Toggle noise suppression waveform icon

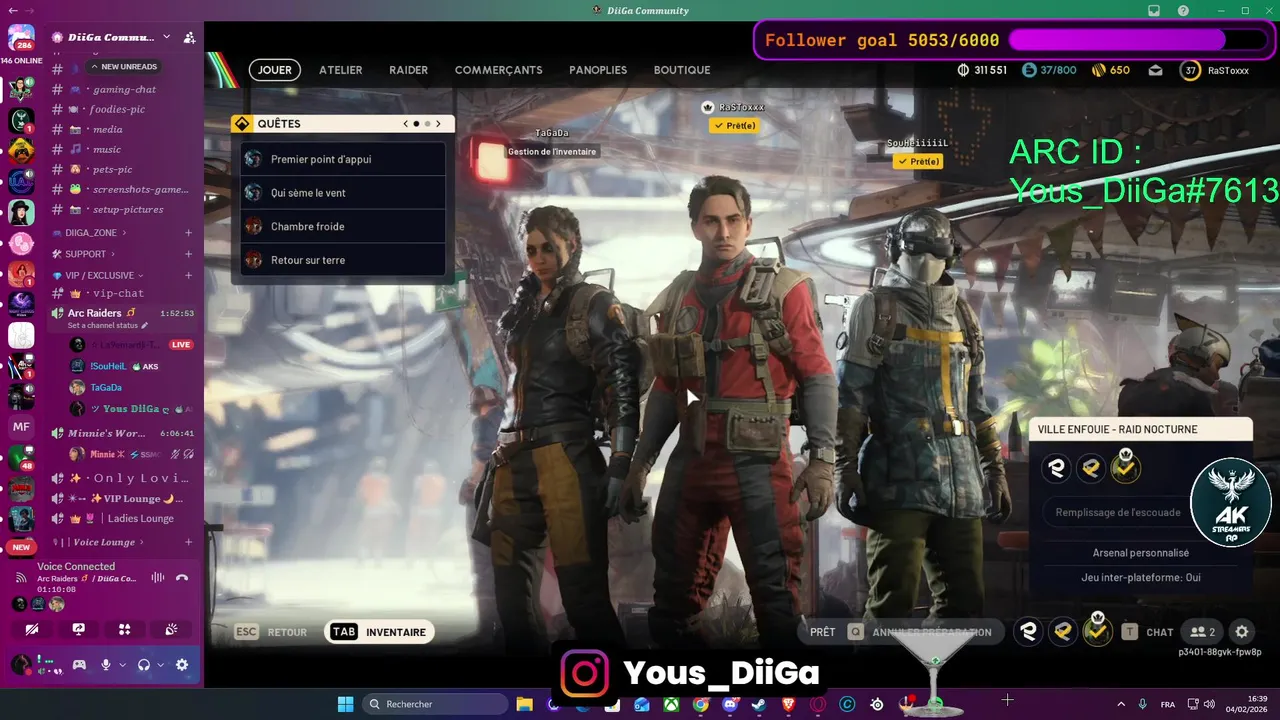point(157,577)
